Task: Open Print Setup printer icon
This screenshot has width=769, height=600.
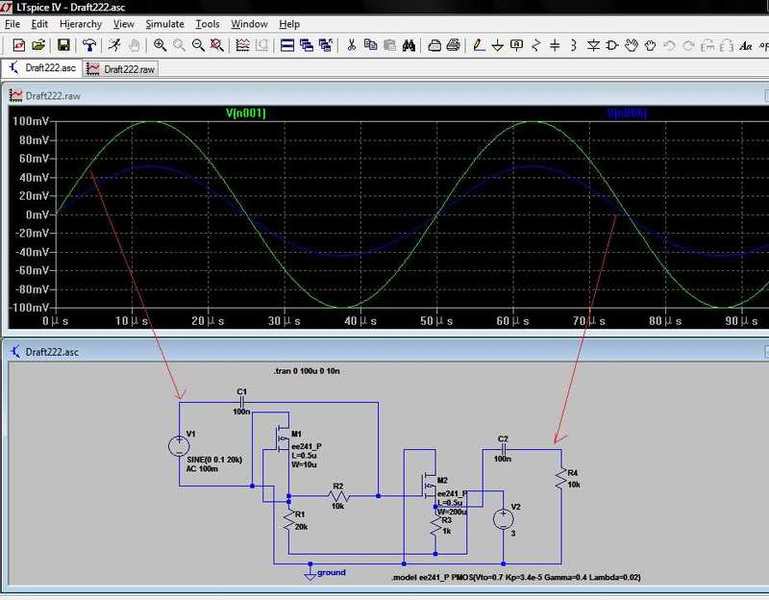Action: tap(435, 46)
